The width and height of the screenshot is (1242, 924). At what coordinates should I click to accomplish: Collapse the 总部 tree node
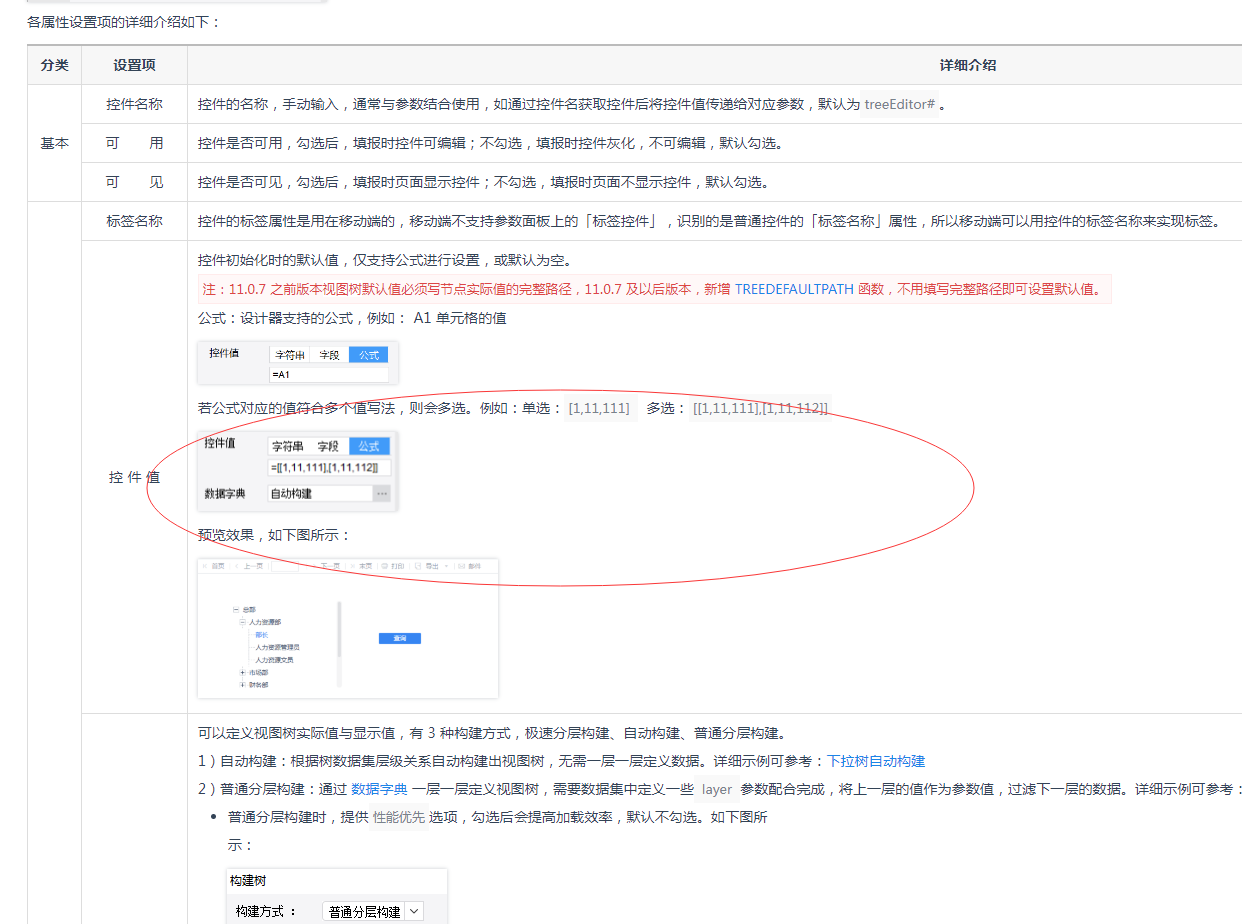[235, 609]
